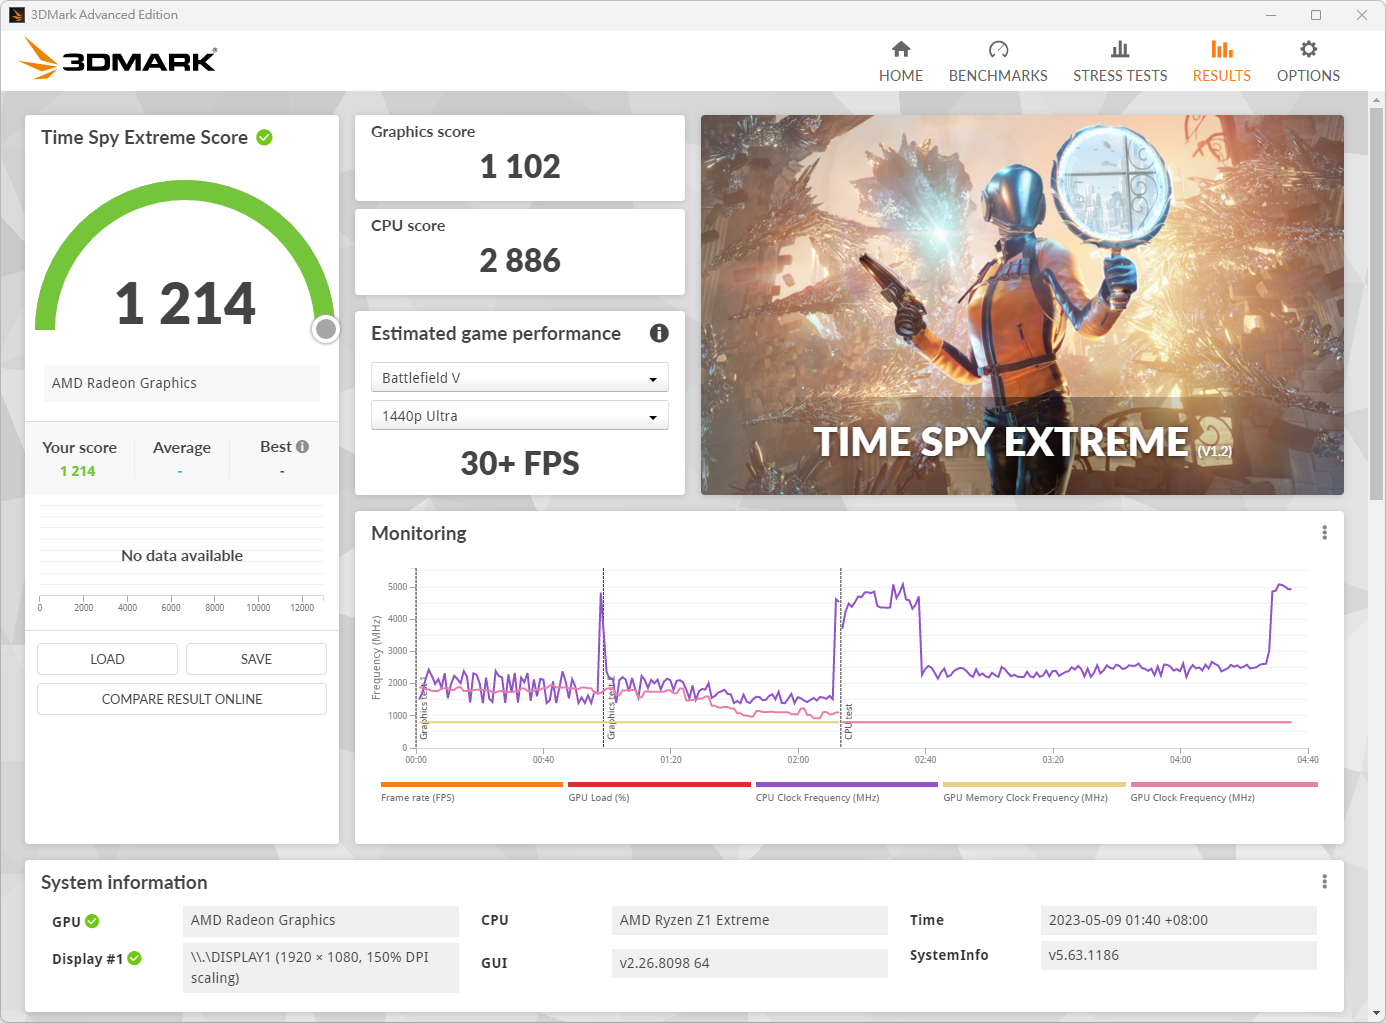Click the vertical scrollbar thumb

(1377, 303)
